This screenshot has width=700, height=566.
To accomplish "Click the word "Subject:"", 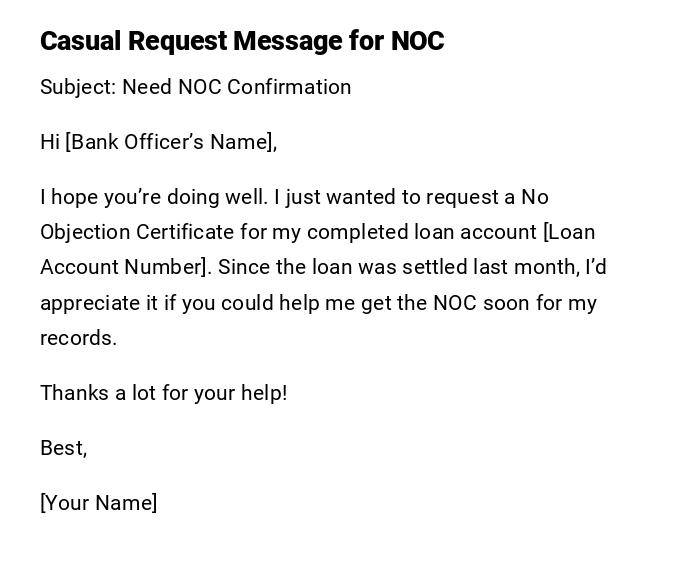I will [x=78, y=87].
